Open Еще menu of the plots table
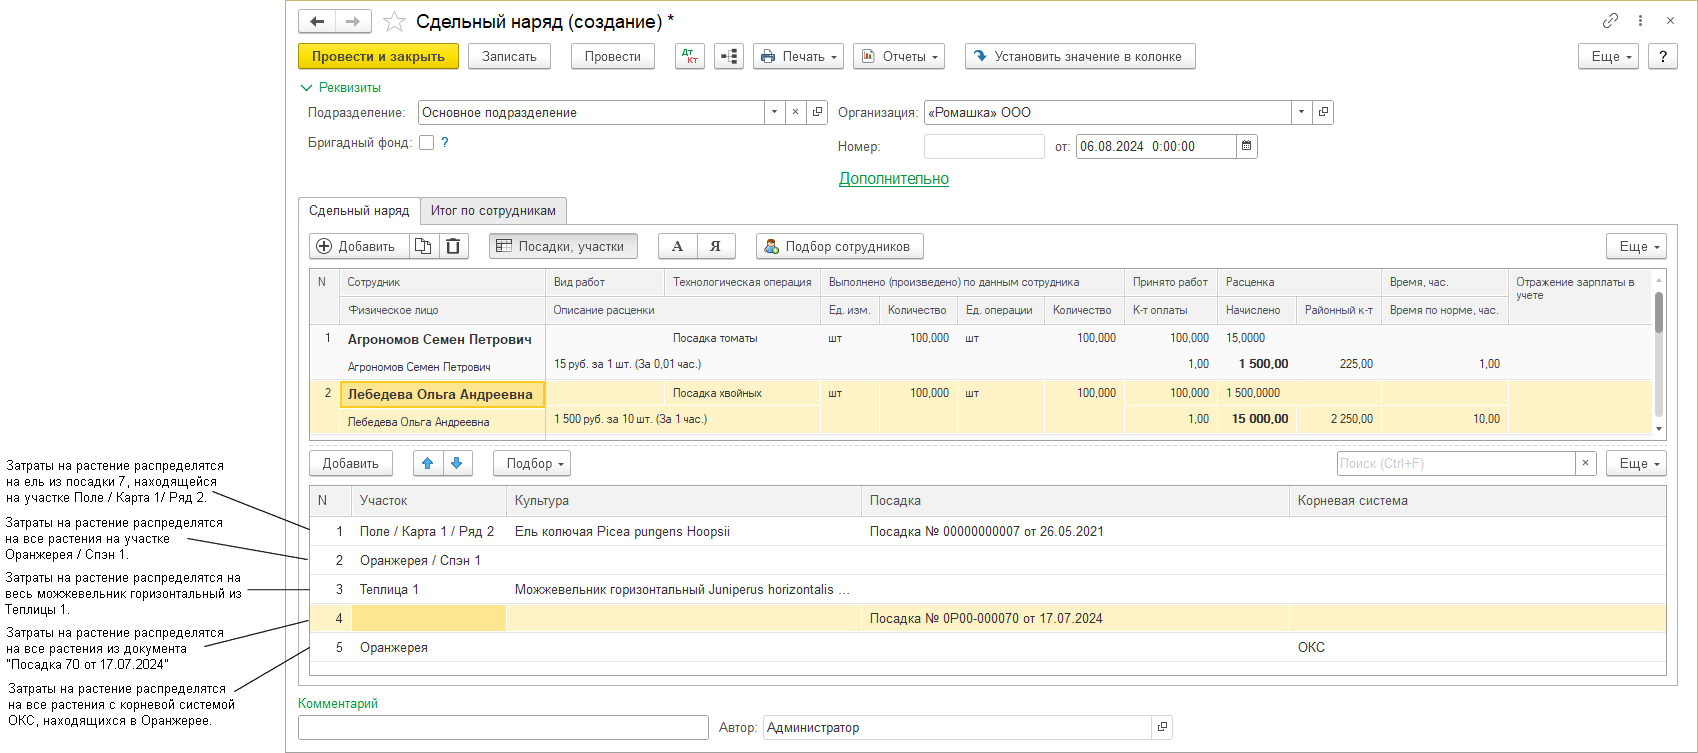 [1637, 463]
